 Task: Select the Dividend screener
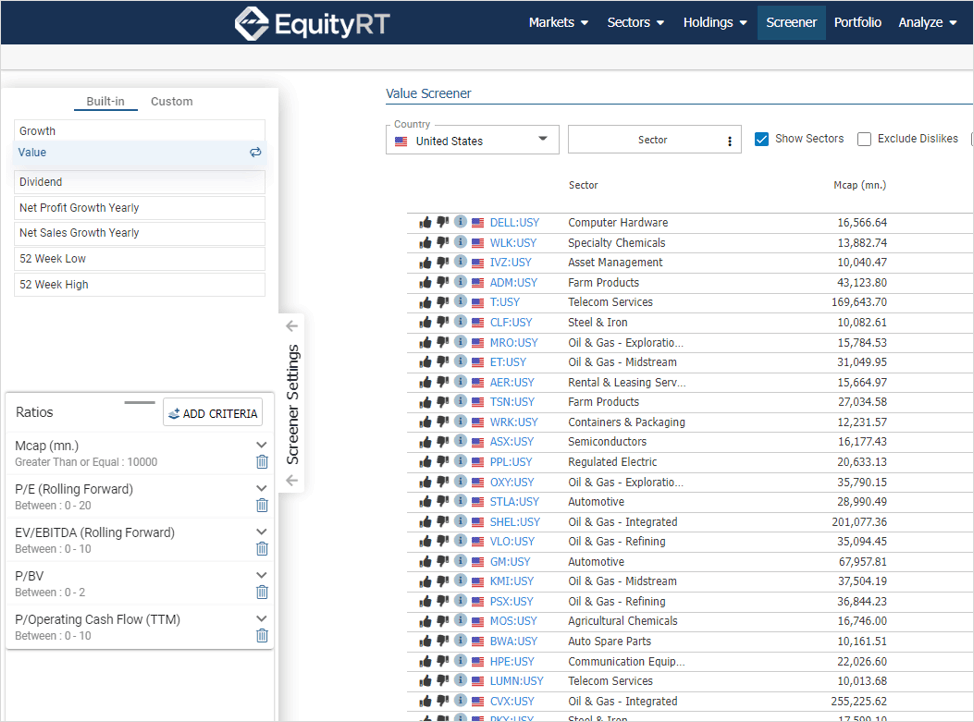(x=140, y=182)
